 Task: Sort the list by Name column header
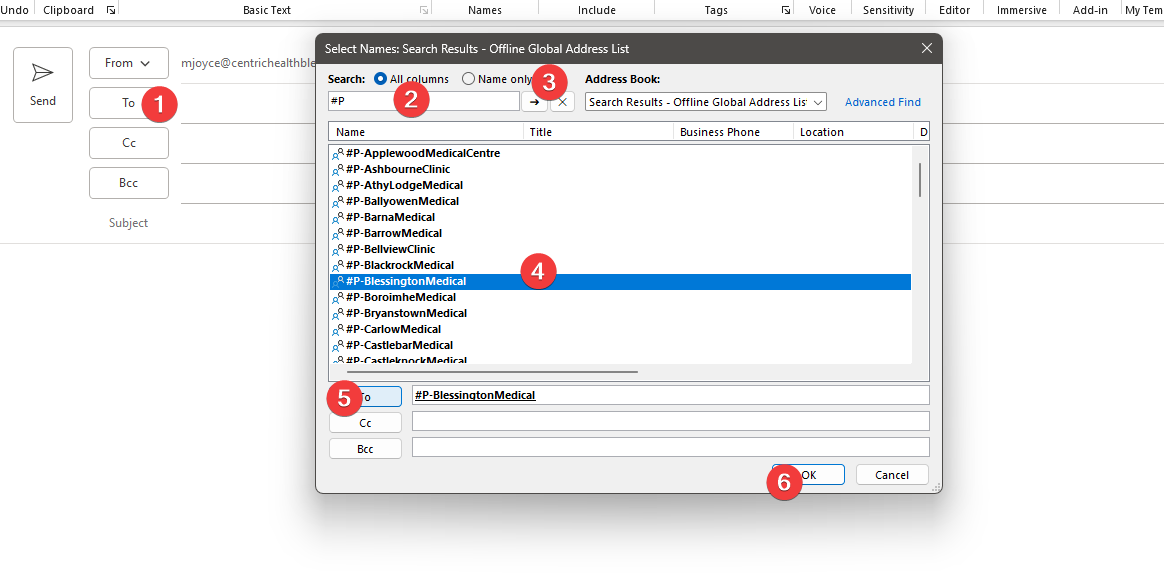click(x=427, y=132)
